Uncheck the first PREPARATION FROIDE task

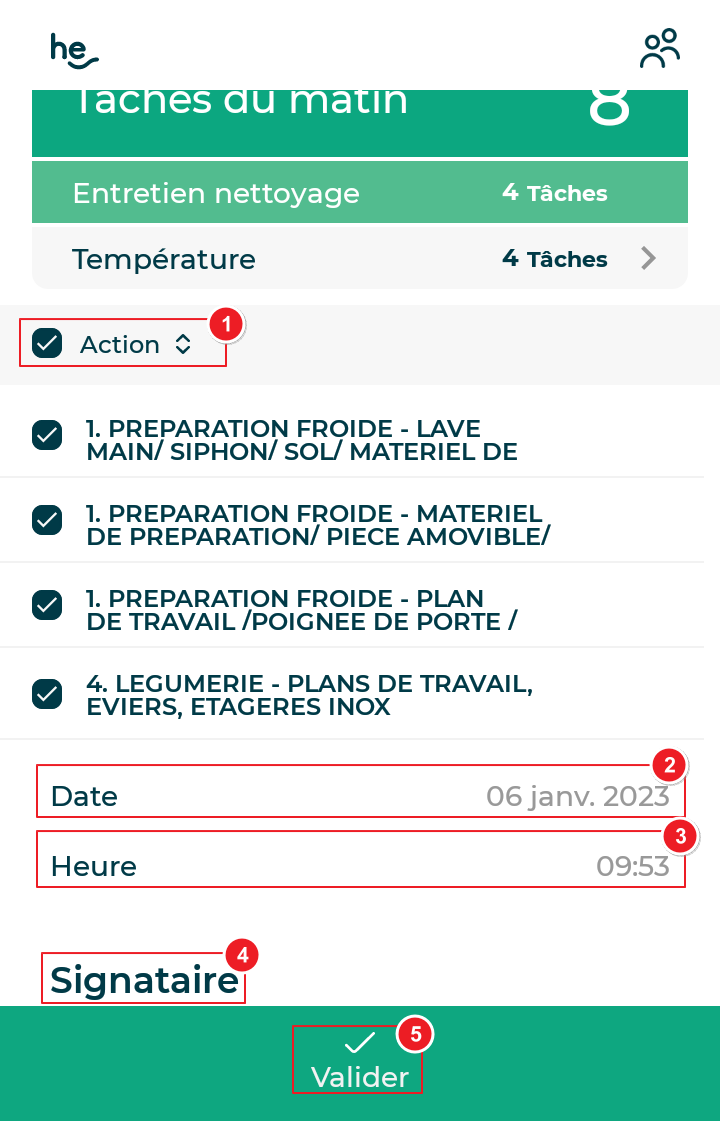tap(46, 434)
